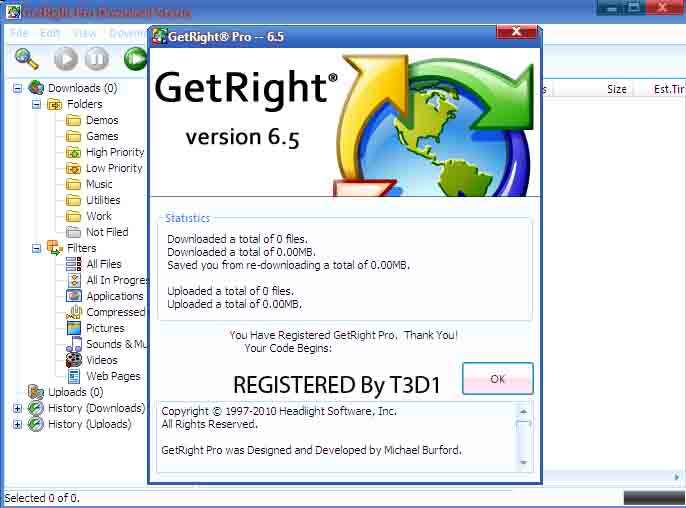686x508 pixels.
Task: Select the Videos filter label
Action: pos(102,360)
